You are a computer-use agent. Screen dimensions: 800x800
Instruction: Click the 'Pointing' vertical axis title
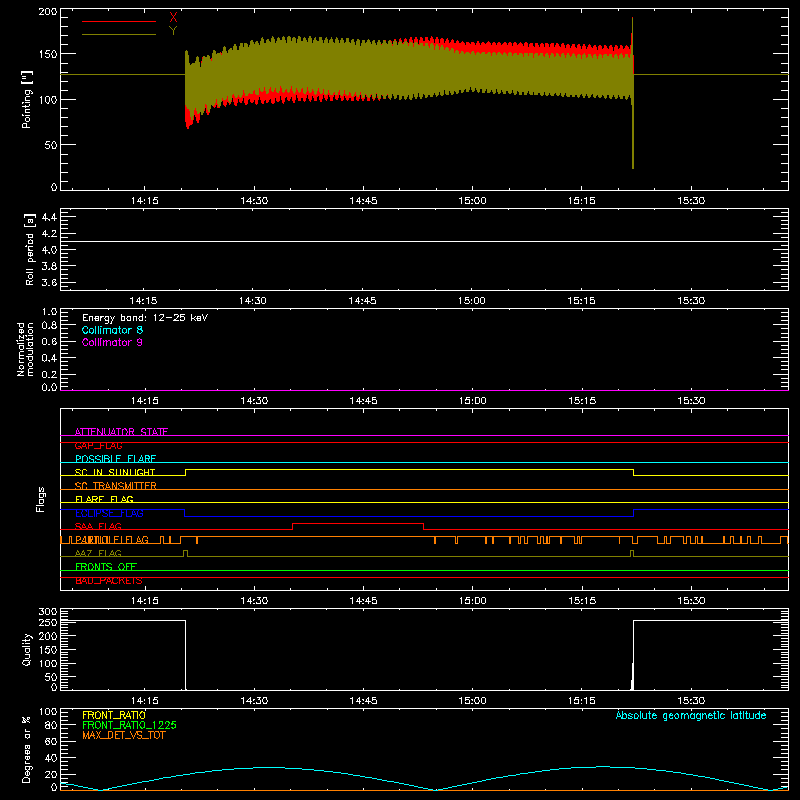tap(27, 99)
